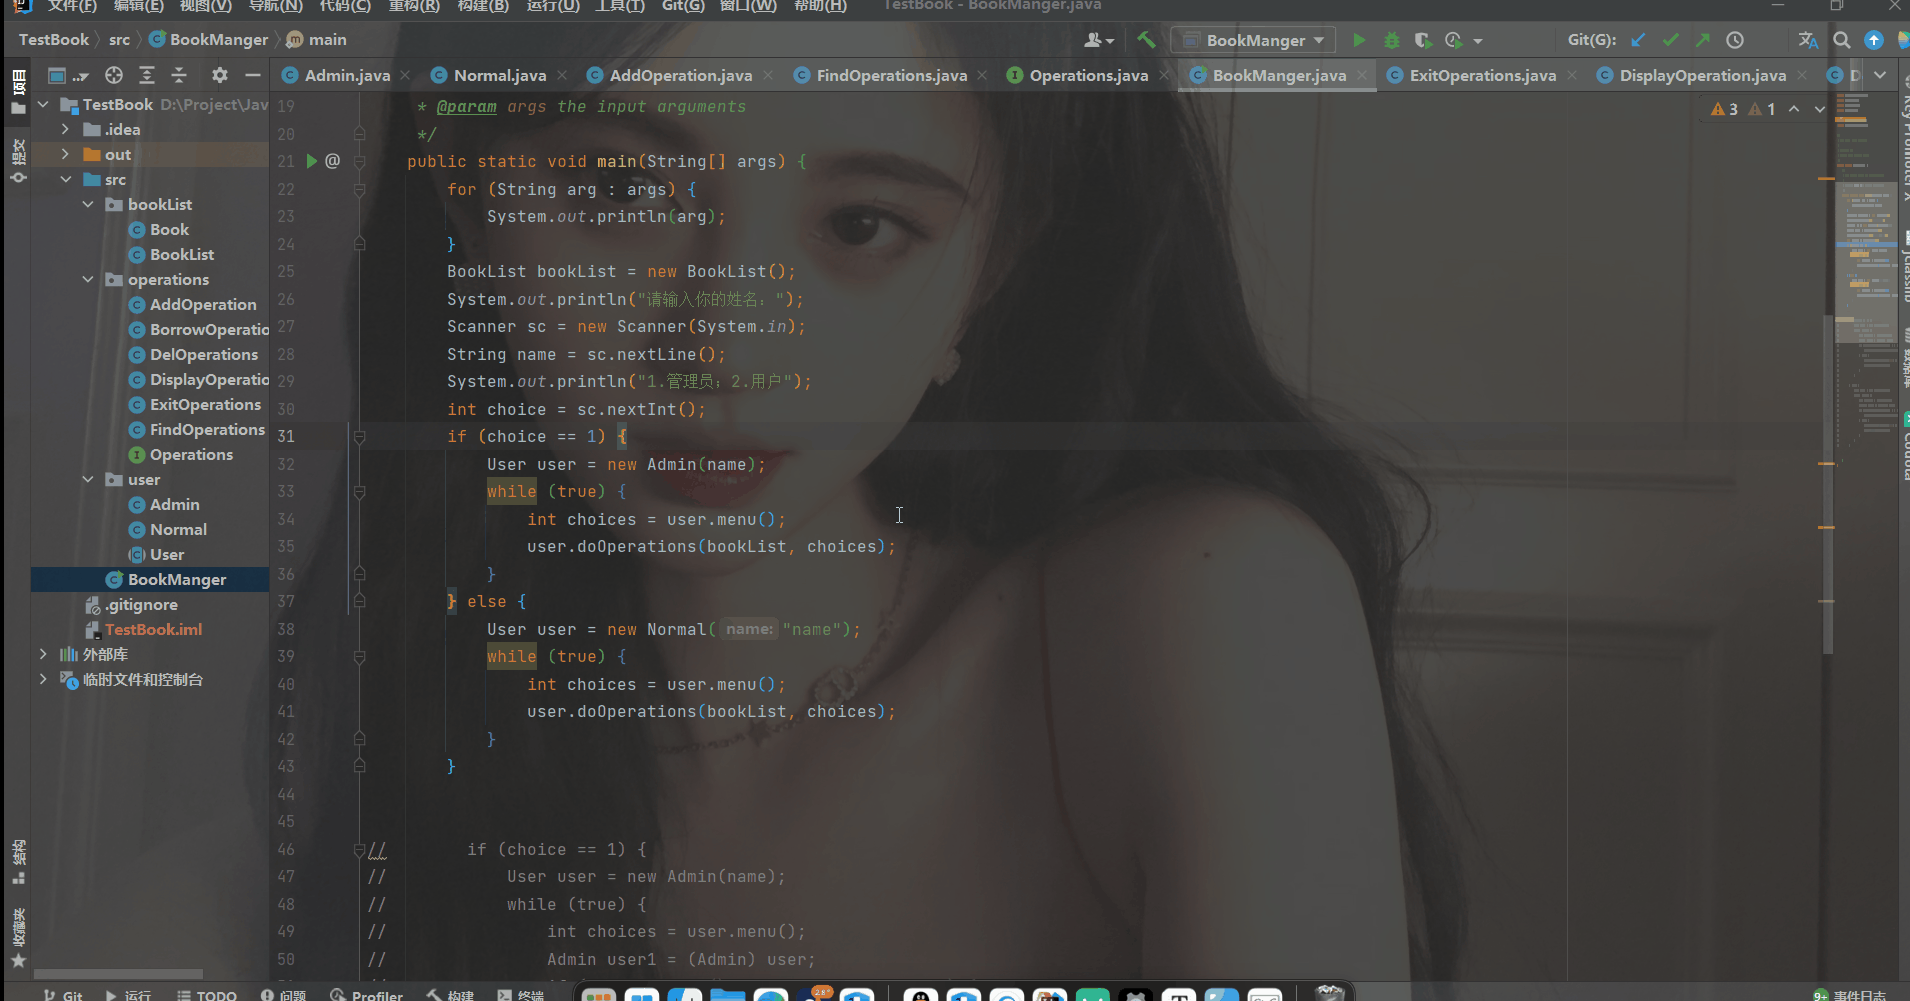Image resolution: width=1910 pixels, height=1001 pixels.
Task: Expand the .idea folder
Action: [x=65, y=129]
